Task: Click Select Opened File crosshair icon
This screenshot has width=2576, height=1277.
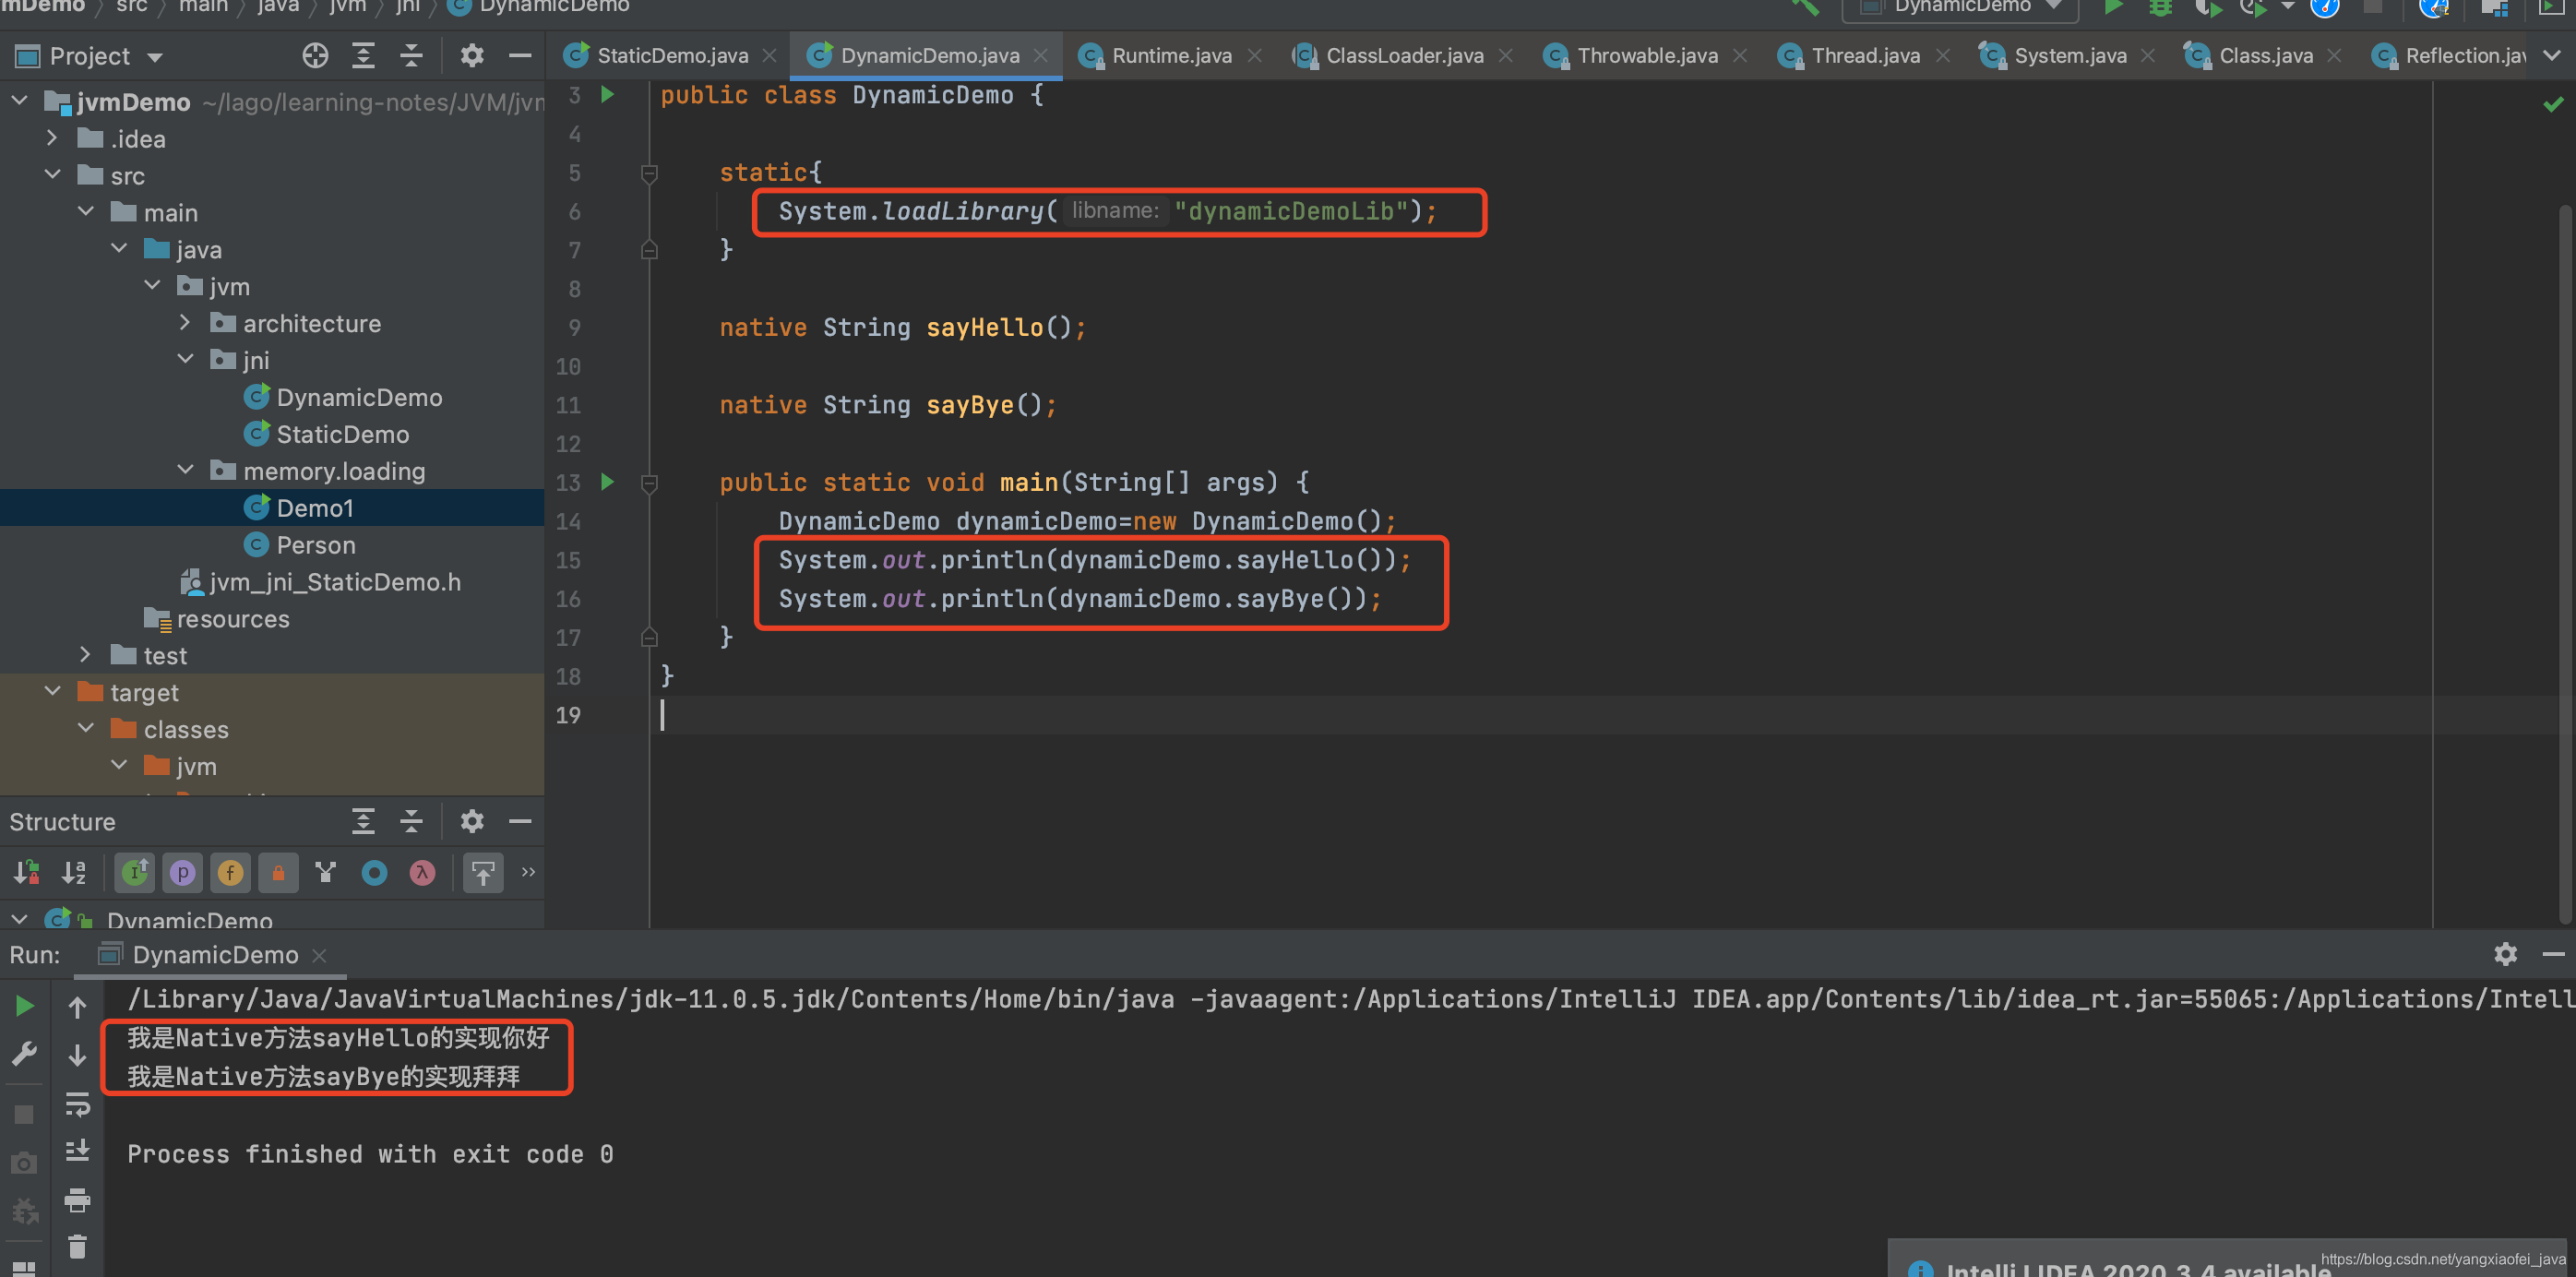Action: [x=315, y=56]
